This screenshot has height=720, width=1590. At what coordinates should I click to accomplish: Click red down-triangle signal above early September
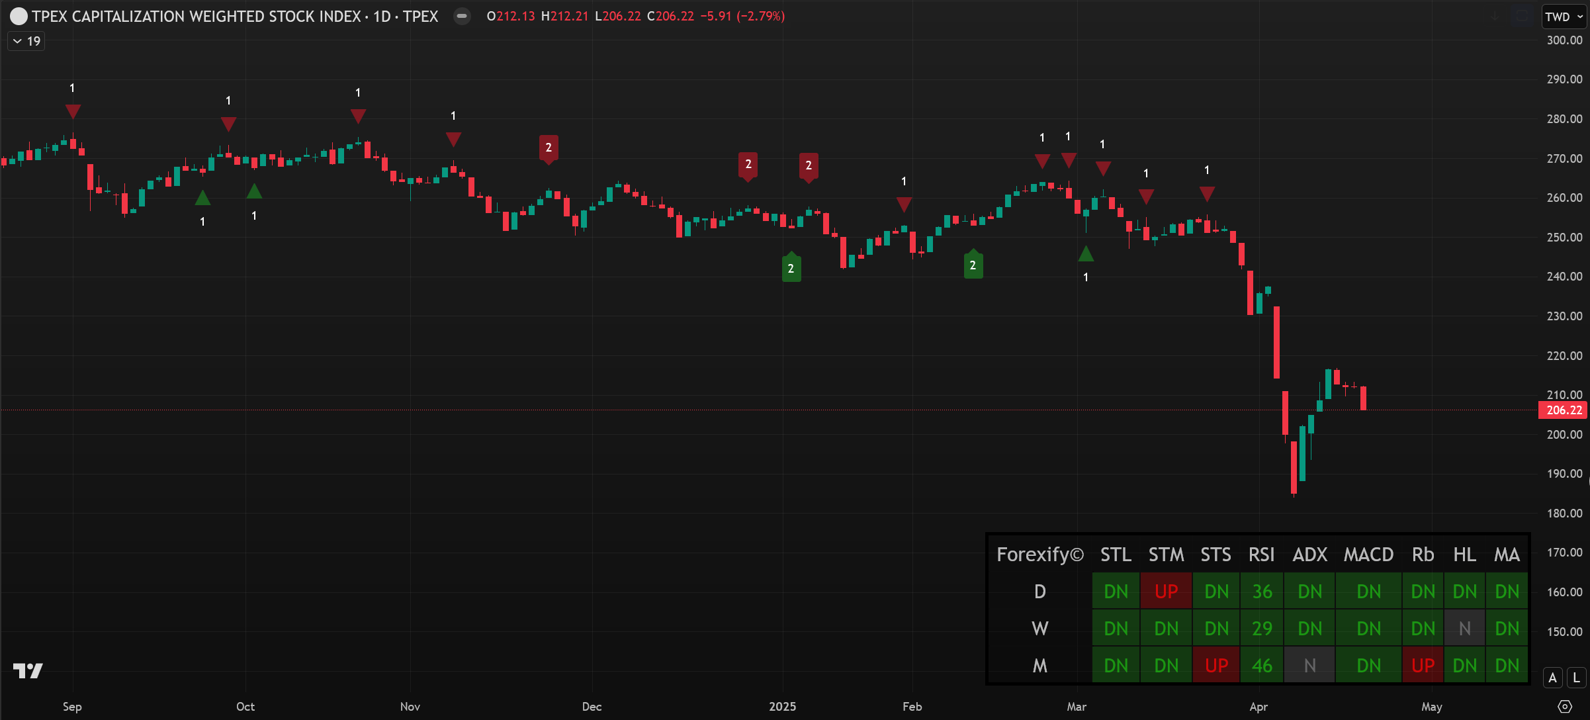click(73, 111)
